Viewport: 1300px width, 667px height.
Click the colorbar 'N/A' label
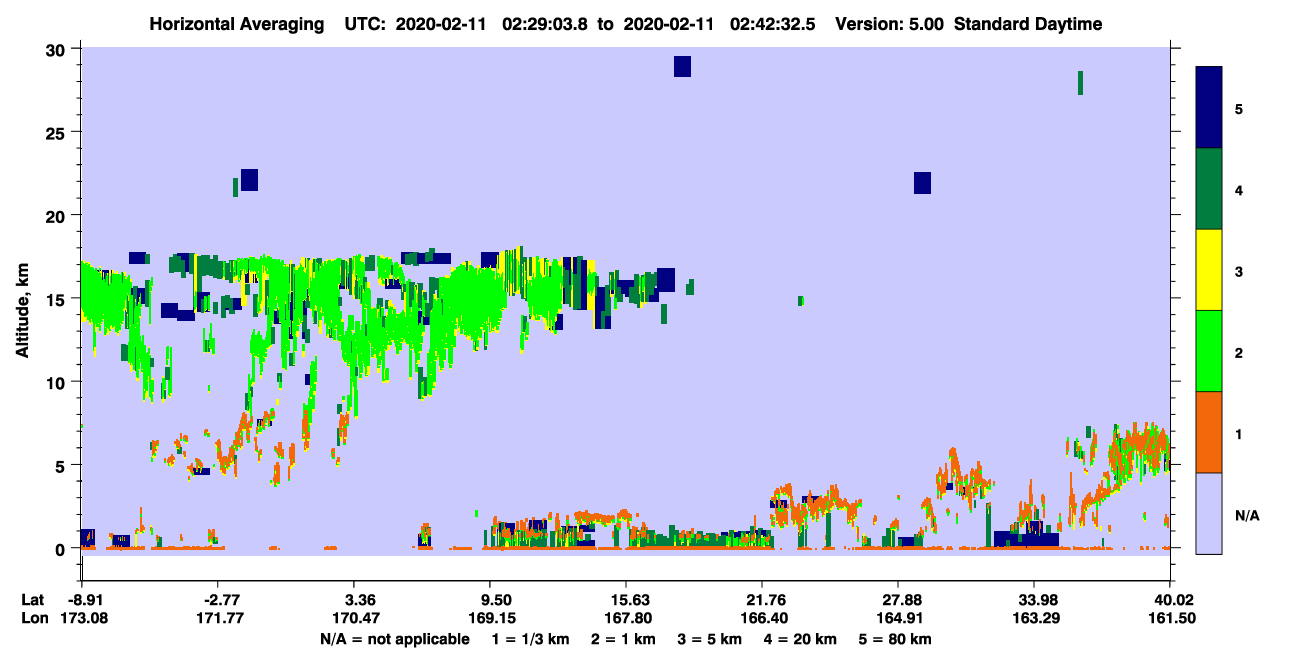(x=1247, y=515)
